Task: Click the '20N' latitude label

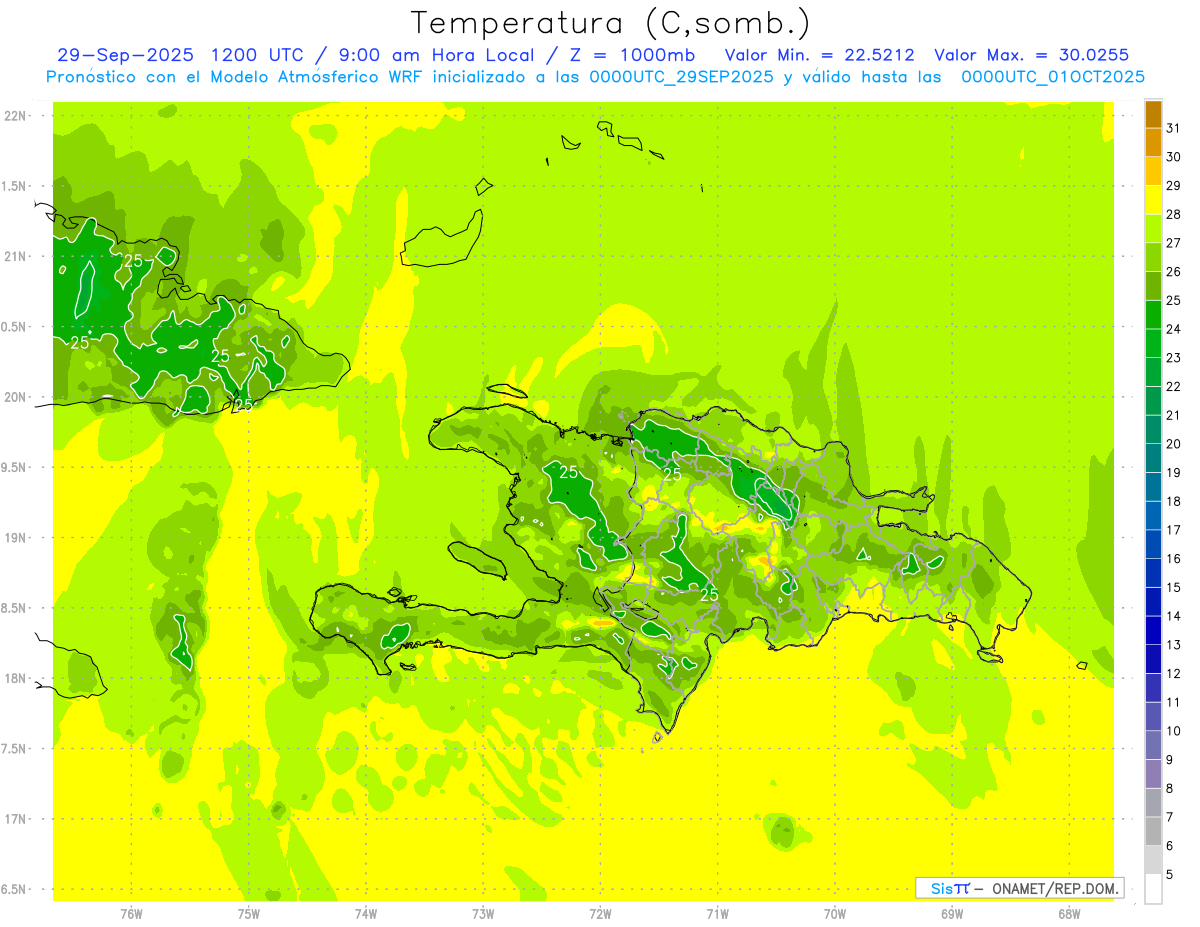Action: coord(15,398)
